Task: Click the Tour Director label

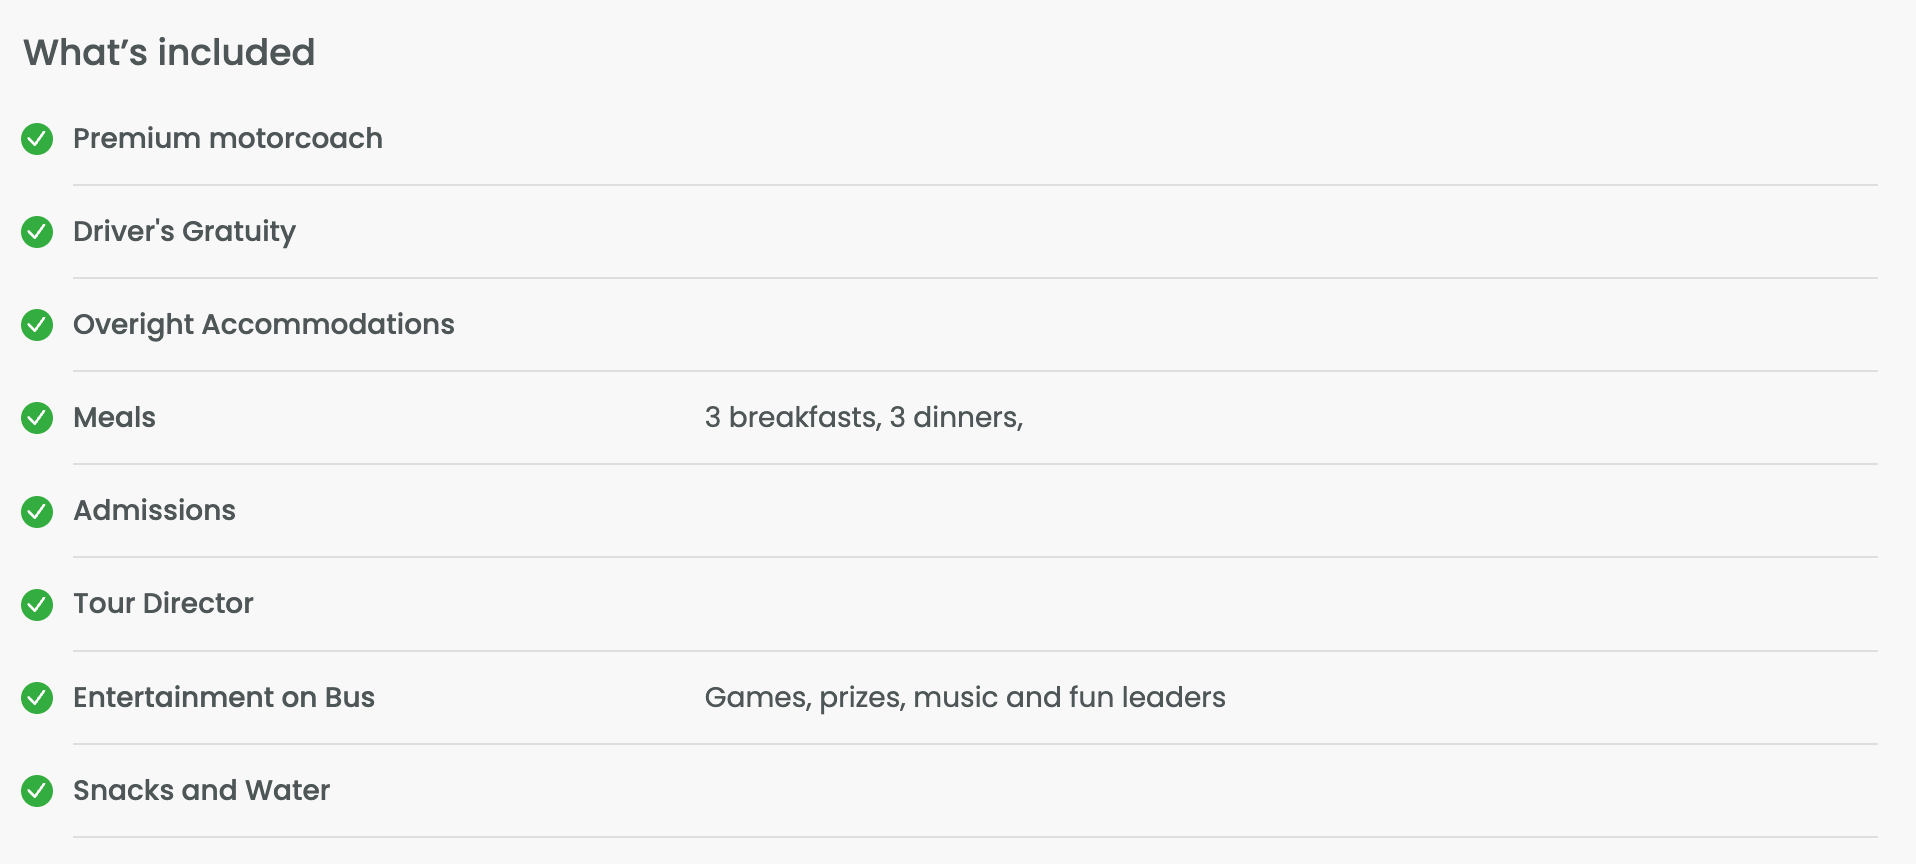Action: click(x=163, y=603)
